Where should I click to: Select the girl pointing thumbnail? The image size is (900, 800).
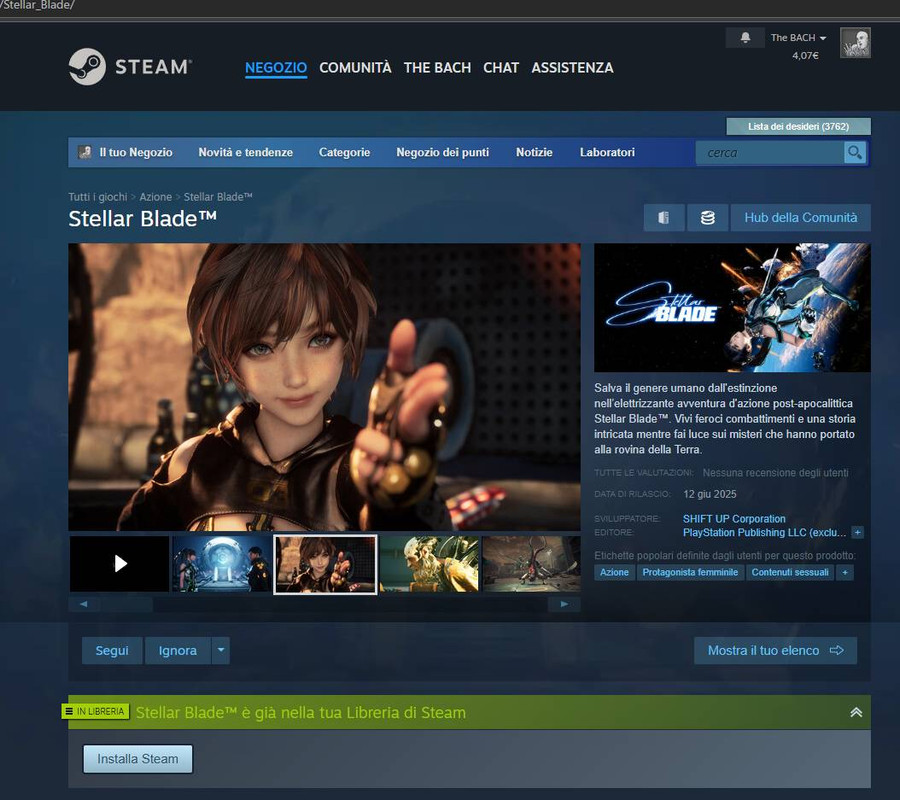[325, 564]
